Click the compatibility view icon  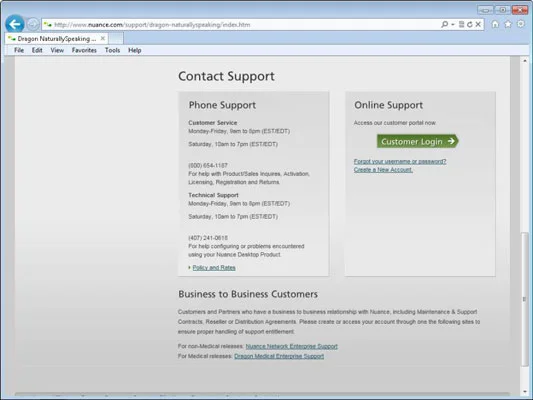point(461,24)
